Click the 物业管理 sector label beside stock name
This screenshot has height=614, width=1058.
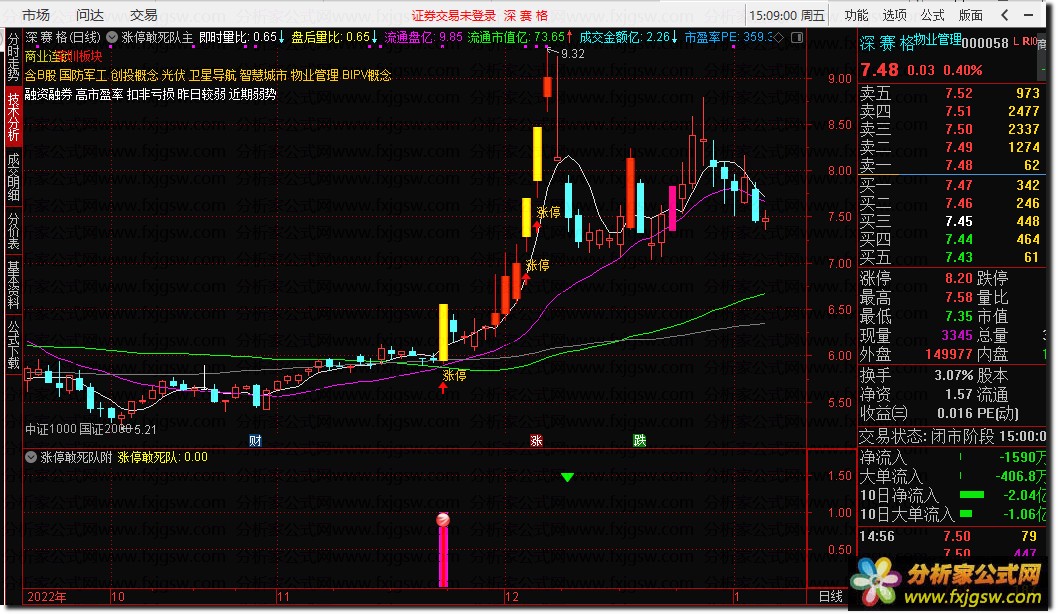point(937,39)
